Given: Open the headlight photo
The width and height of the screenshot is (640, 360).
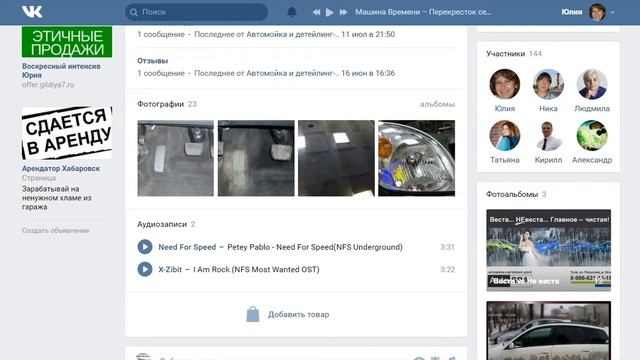Looking at the screenshot, I should [416, 158].
